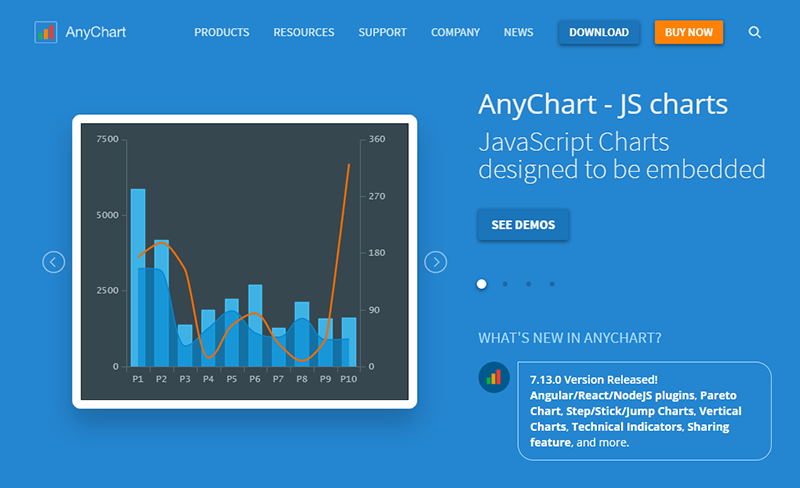
Task: Select the second carousel dot
Action: pos(505,284)
